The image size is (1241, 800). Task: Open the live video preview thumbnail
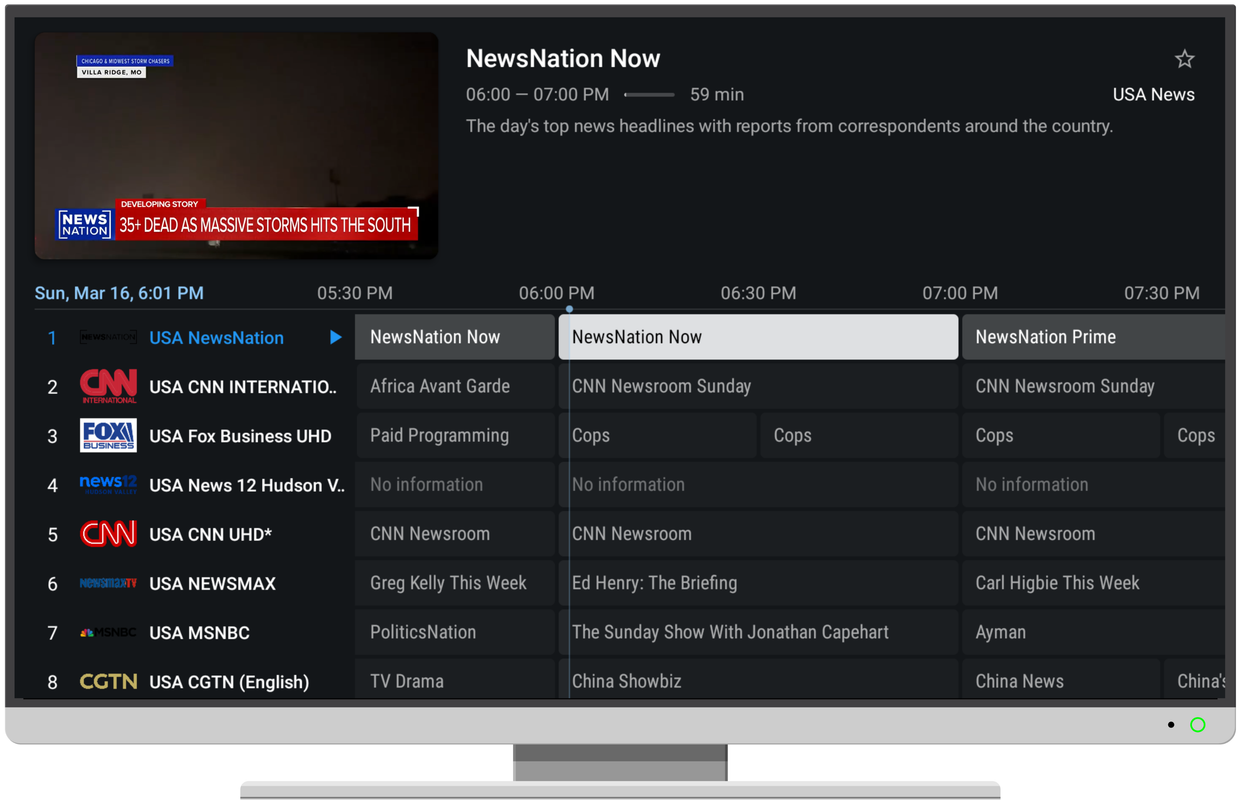pos(237,146)
